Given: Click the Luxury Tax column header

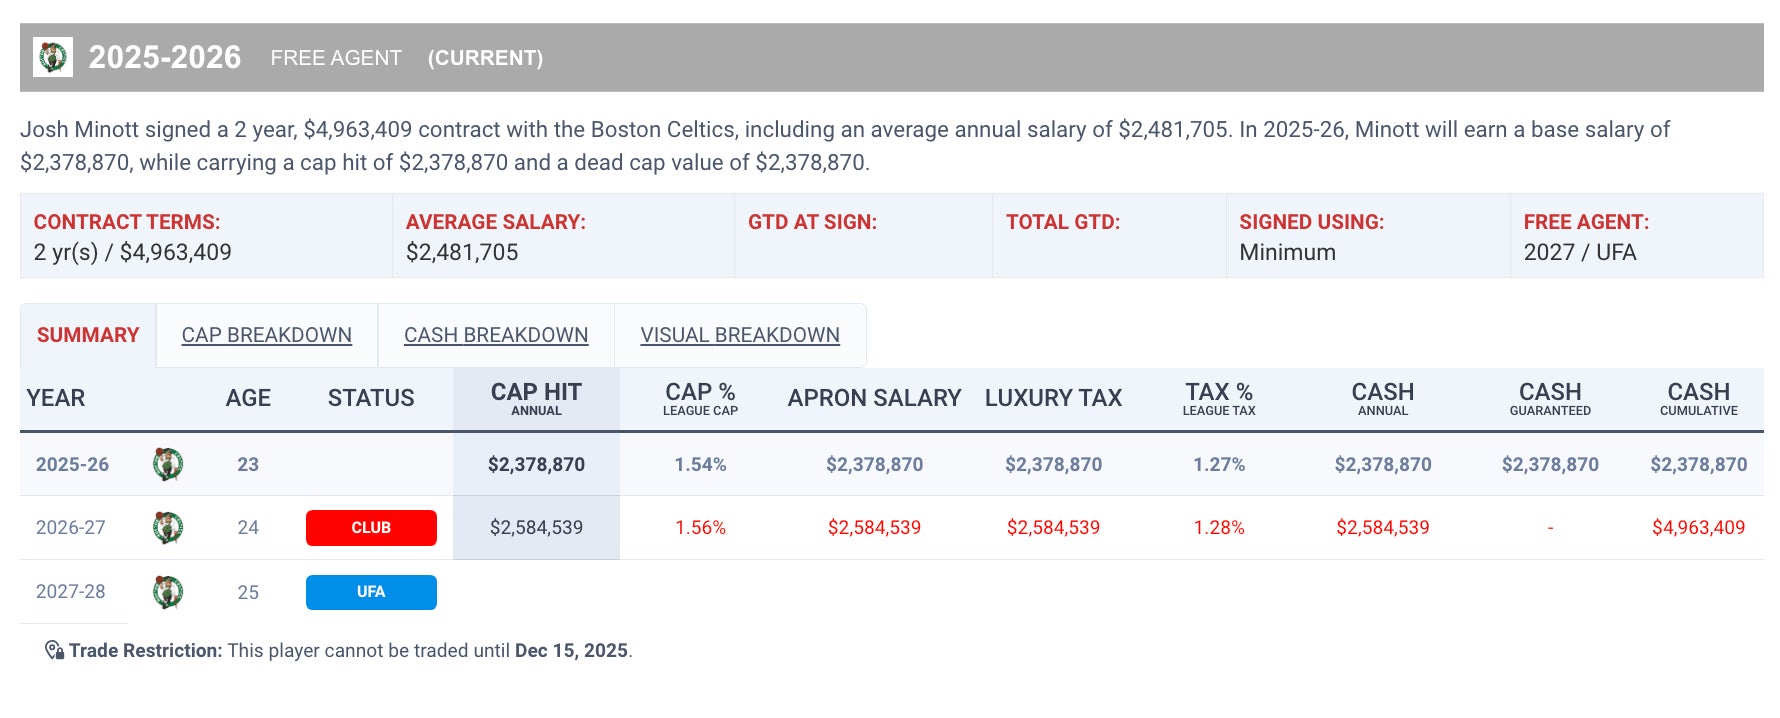Looking at the screenshot, I should 1053,398.
